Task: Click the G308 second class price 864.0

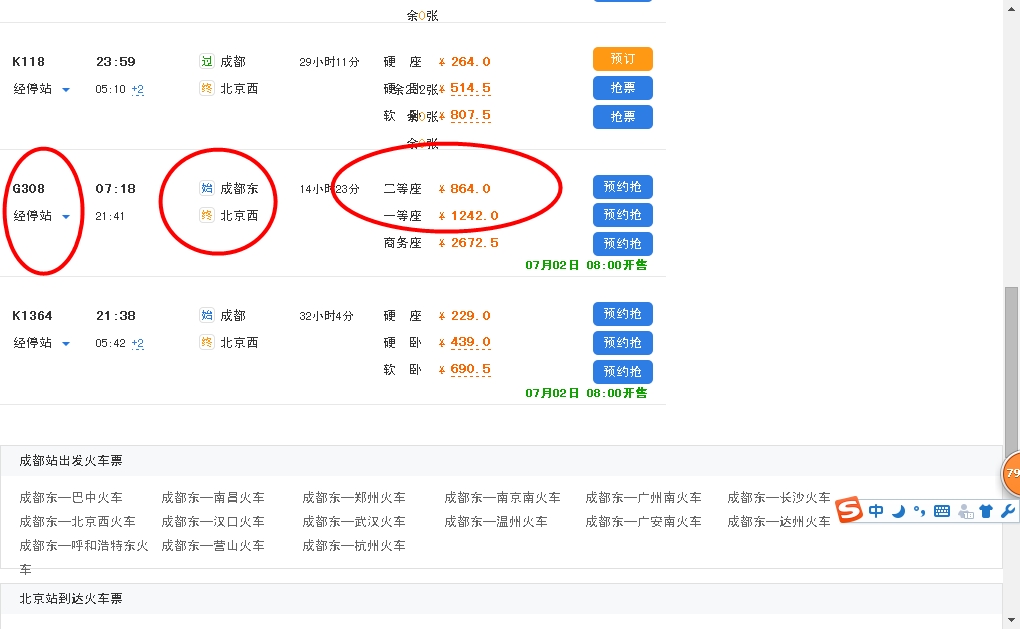Action: tap(464, 189)
